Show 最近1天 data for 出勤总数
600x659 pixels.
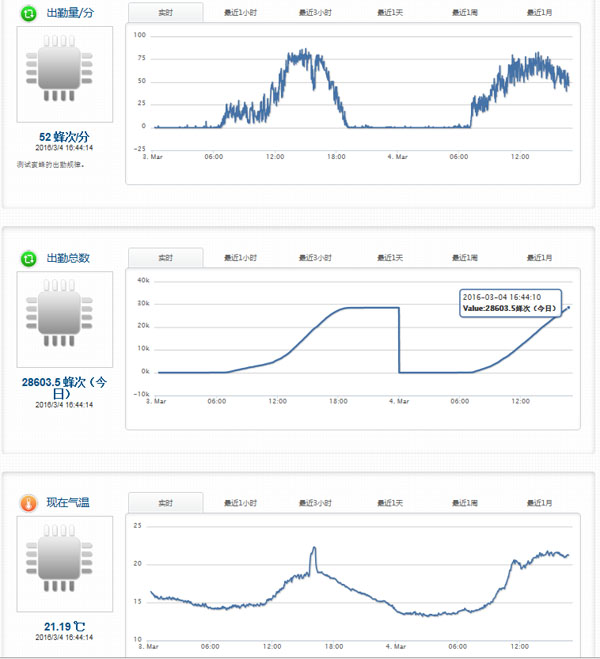[x=390, y=258]
